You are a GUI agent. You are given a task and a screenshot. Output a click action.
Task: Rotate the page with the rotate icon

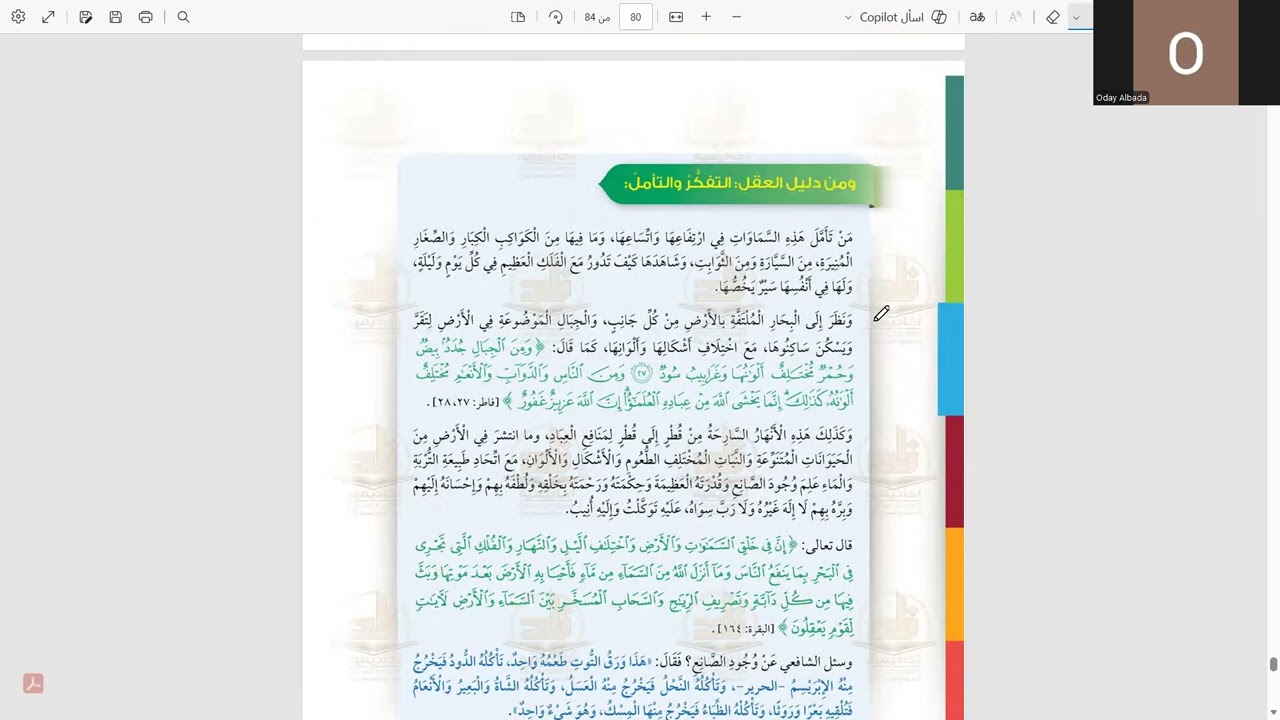556,17
